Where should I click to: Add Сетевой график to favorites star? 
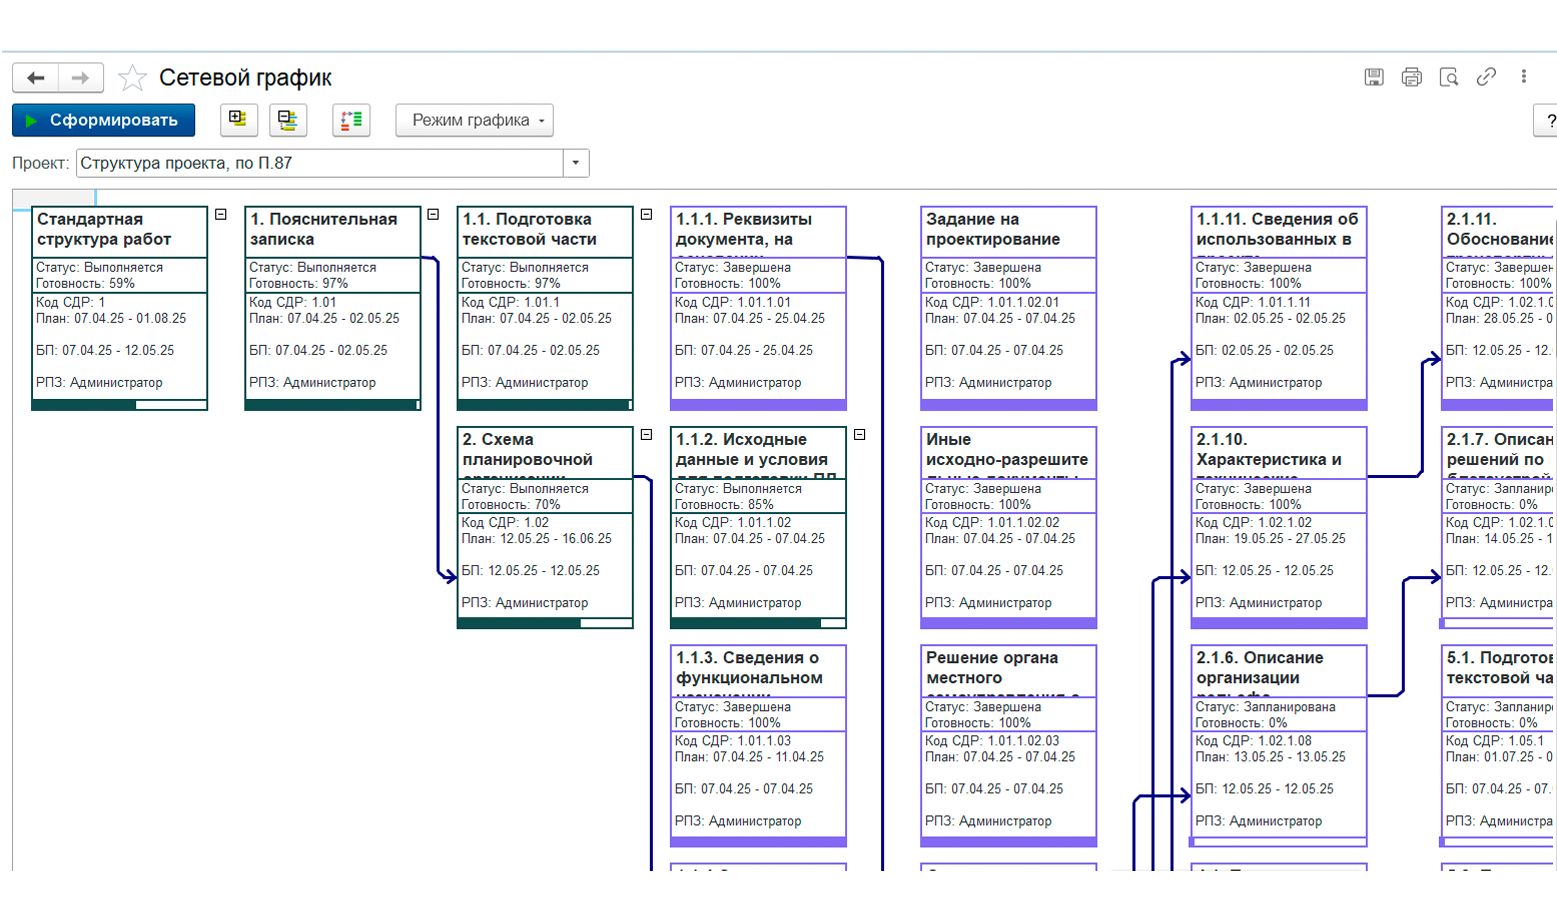click(x=132, y=78)
